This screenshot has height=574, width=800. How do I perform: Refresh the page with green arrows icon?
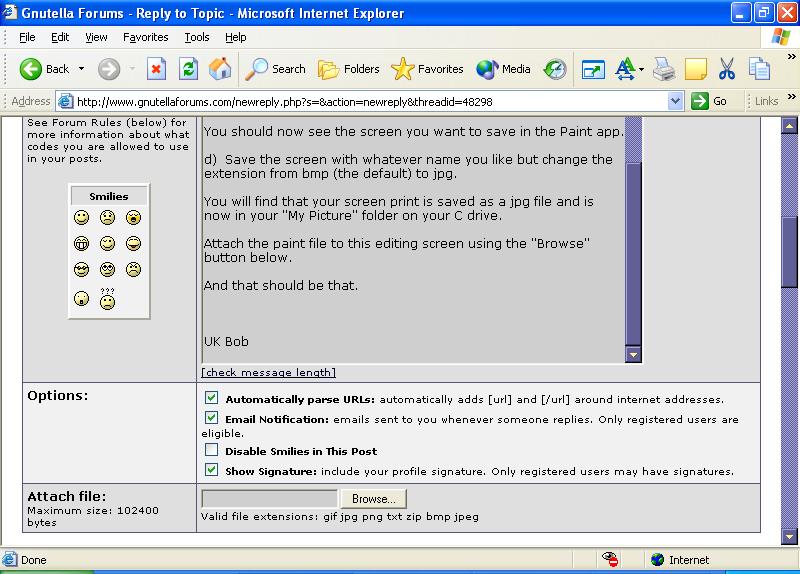coord(188,69)
